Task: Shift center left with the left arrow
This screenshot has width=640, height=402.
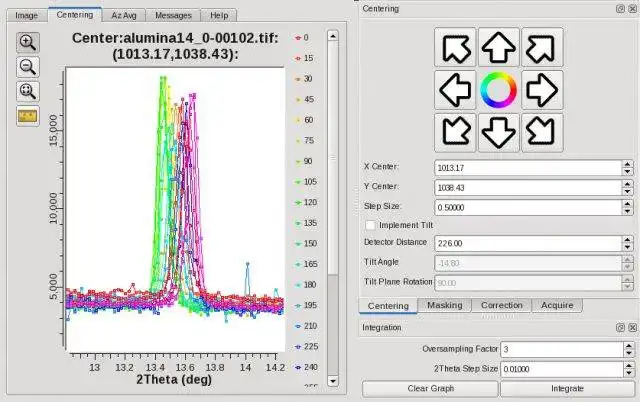Action: click(x=455, y=90)
